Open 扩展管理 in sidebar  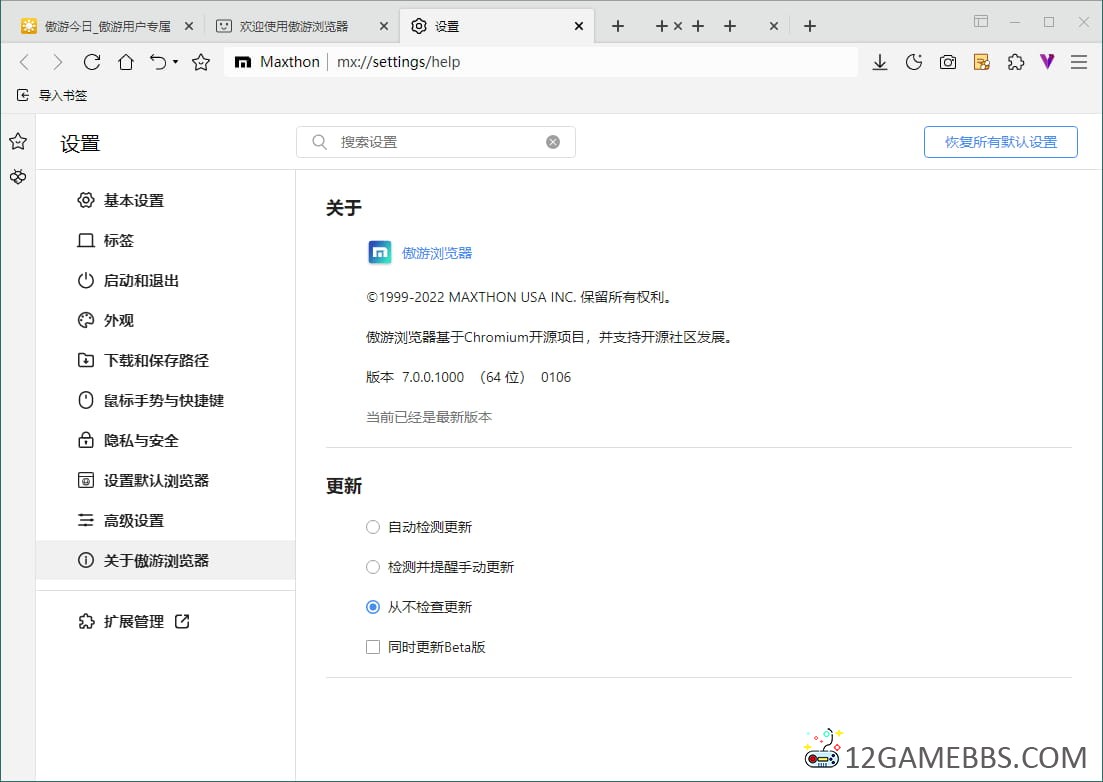(134, 622)
